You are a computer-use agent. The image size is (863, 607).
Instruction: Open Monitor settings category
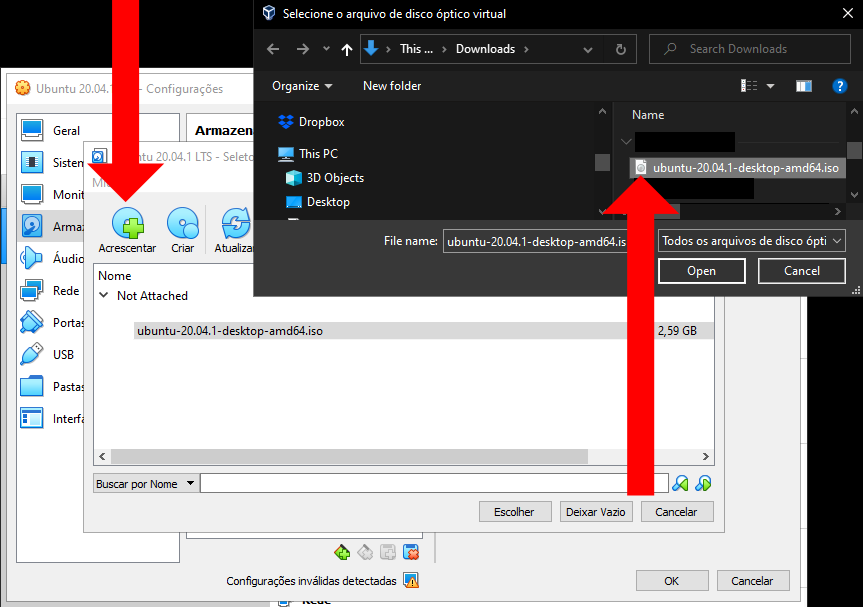[x=51, y=194]
